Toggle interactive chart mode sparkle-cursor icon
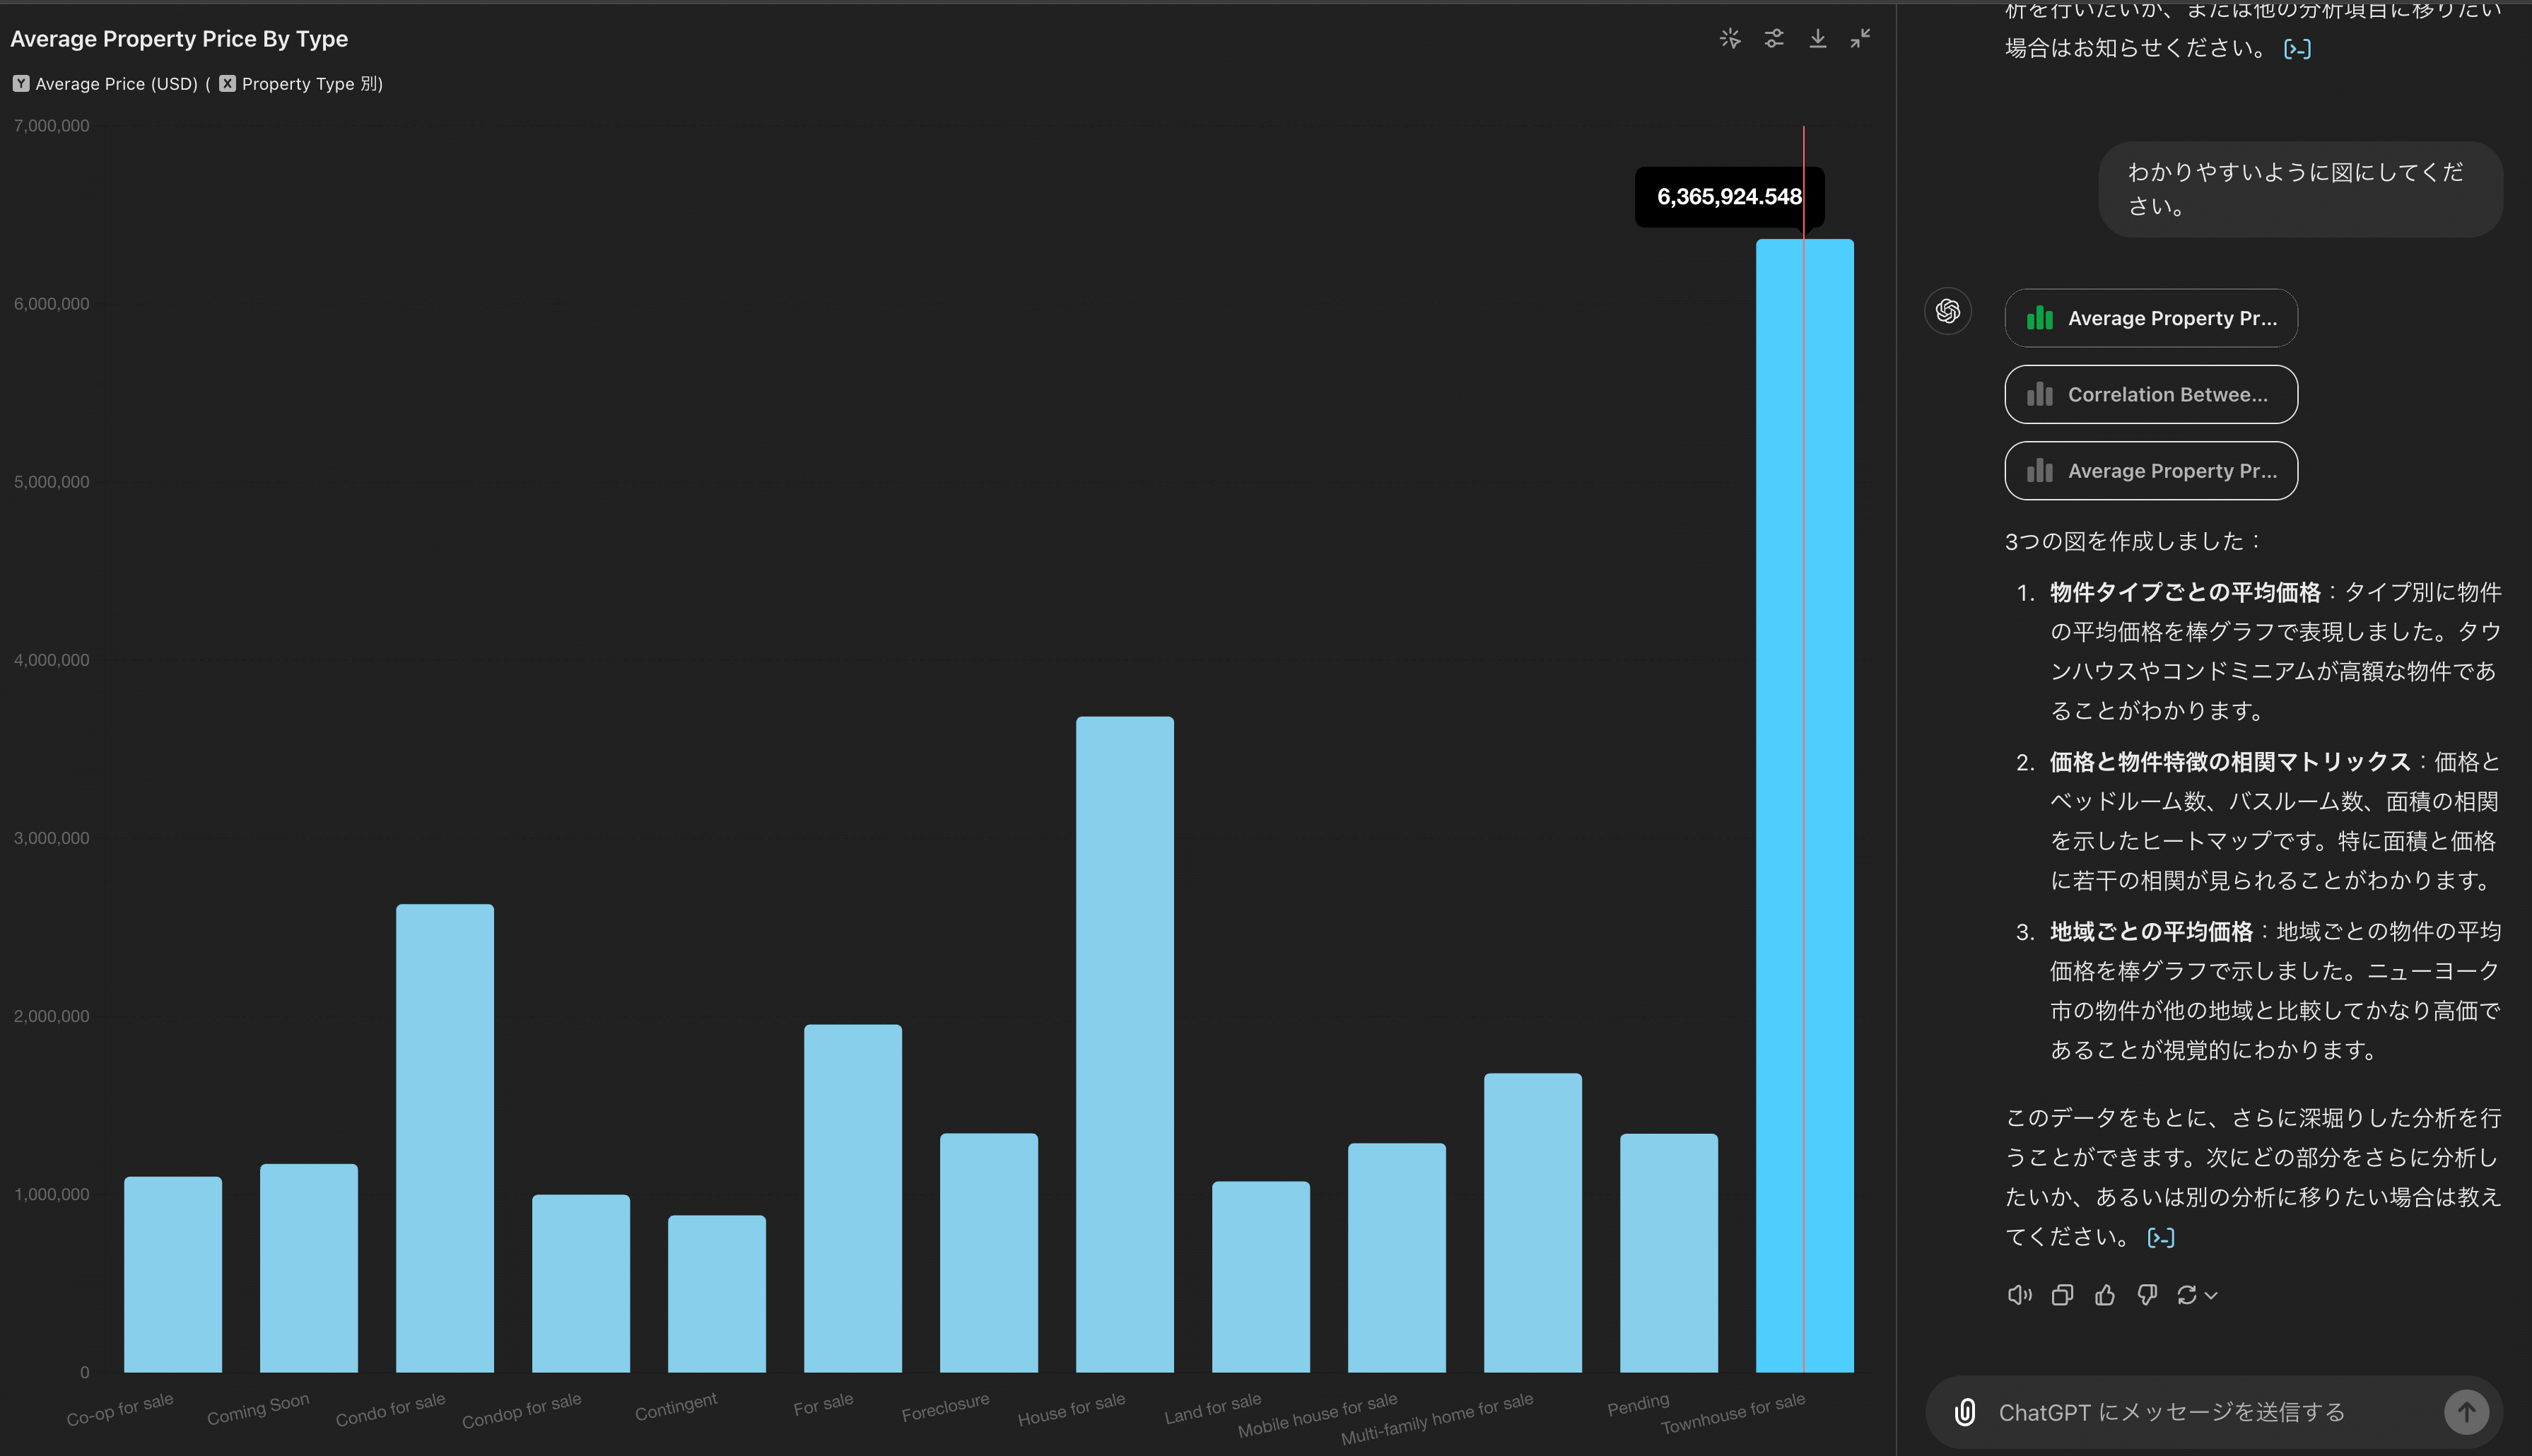This screenshot has height=1456, width=2532. (x=1730, y=38)
